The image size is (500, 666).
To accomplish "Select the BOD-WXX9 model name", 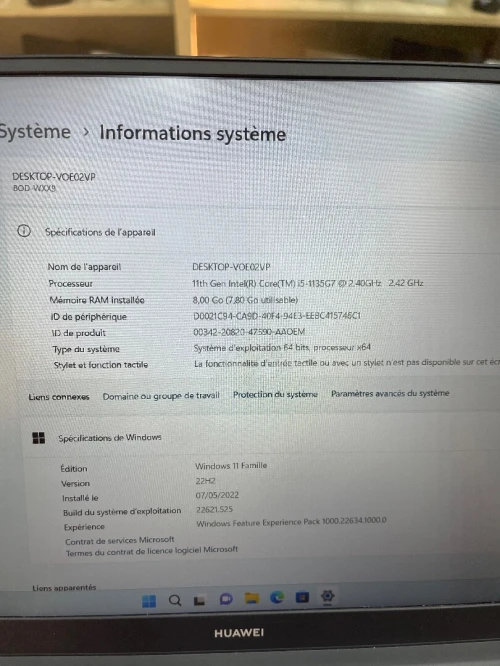I will tap(34, 188).
